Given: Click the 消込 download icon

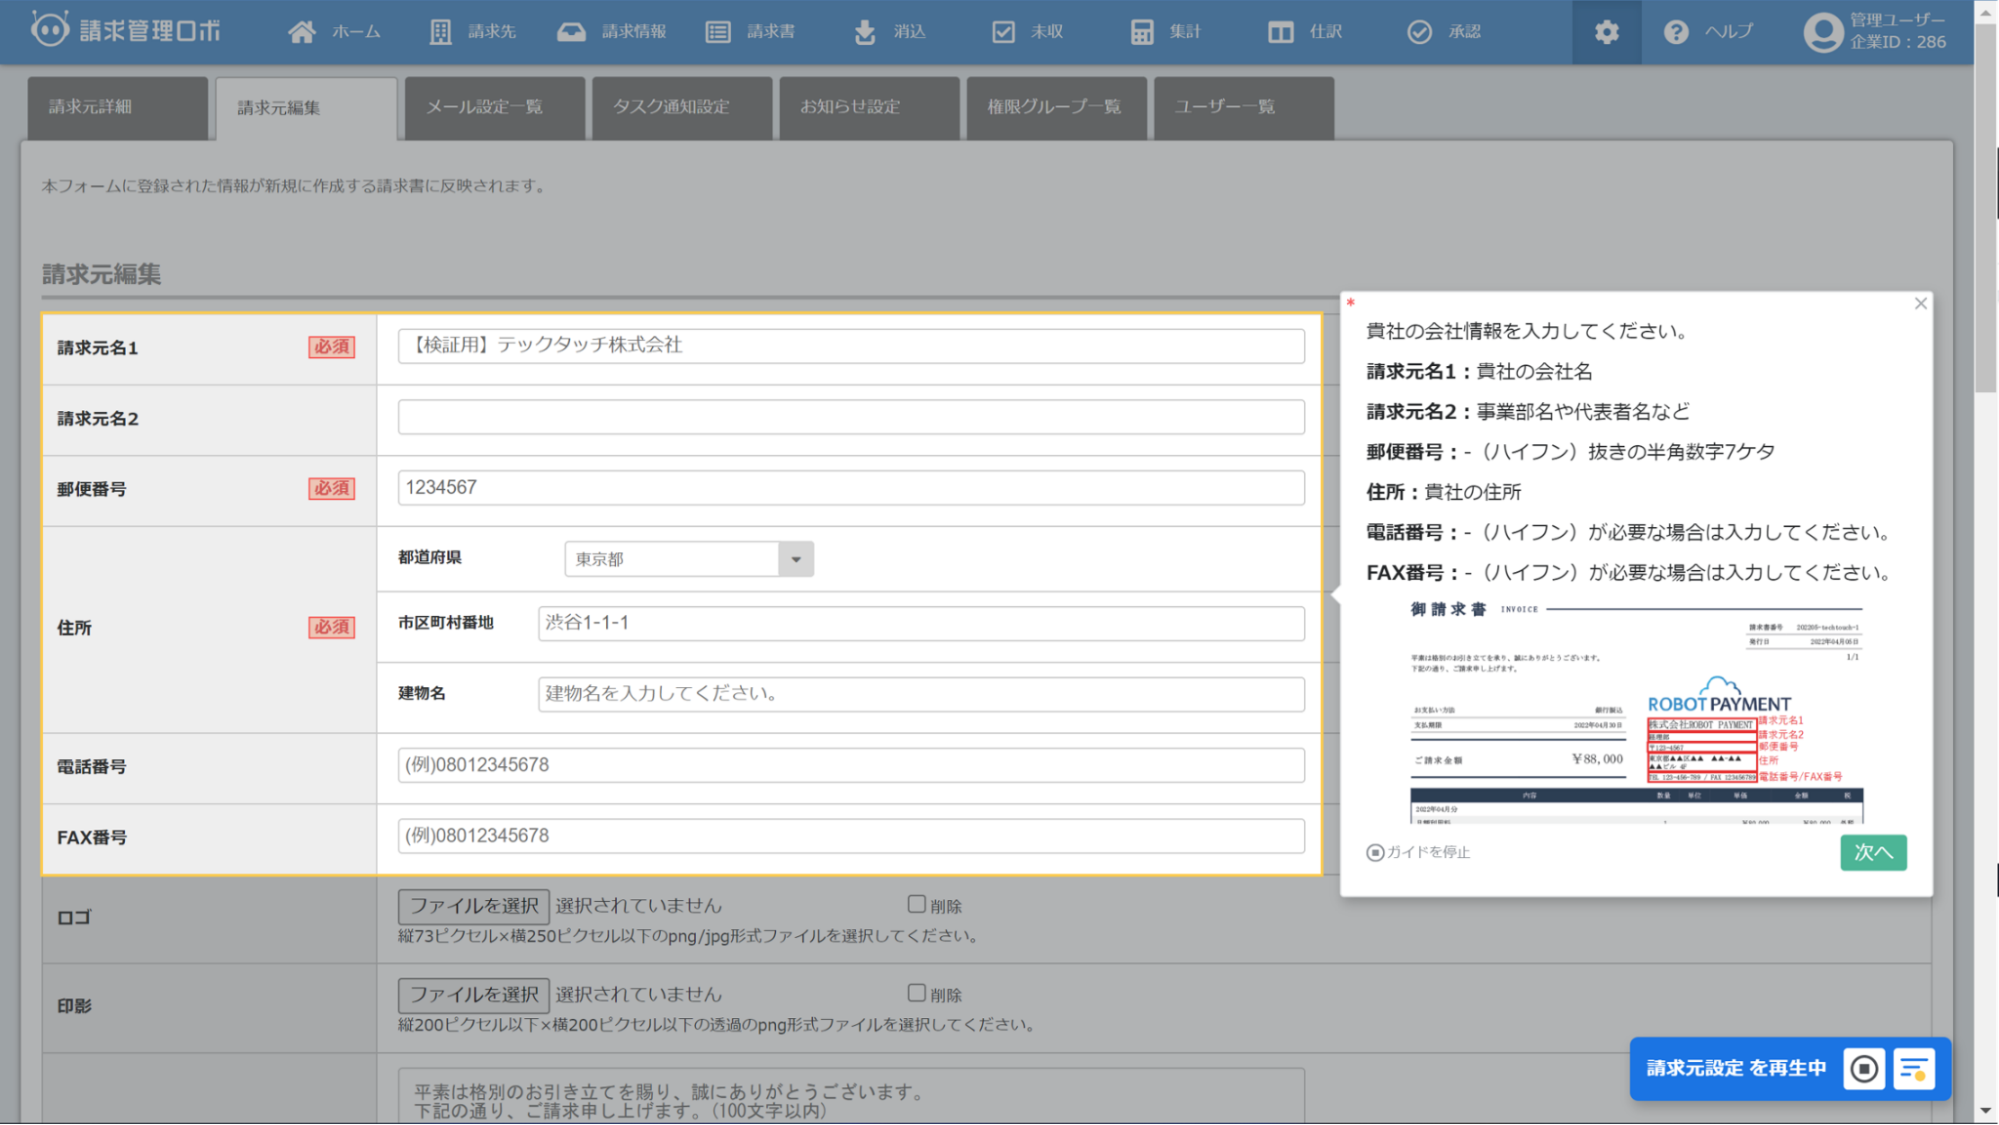Looking at the screenshot, I should click(x=865, y=32).
